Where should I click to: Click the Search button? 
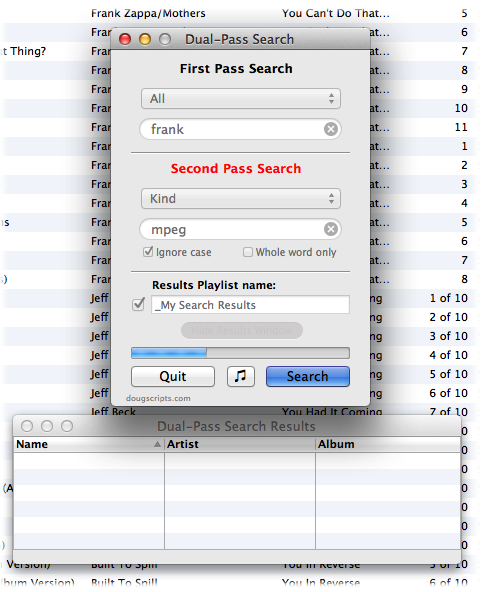[x=308, y=376]
